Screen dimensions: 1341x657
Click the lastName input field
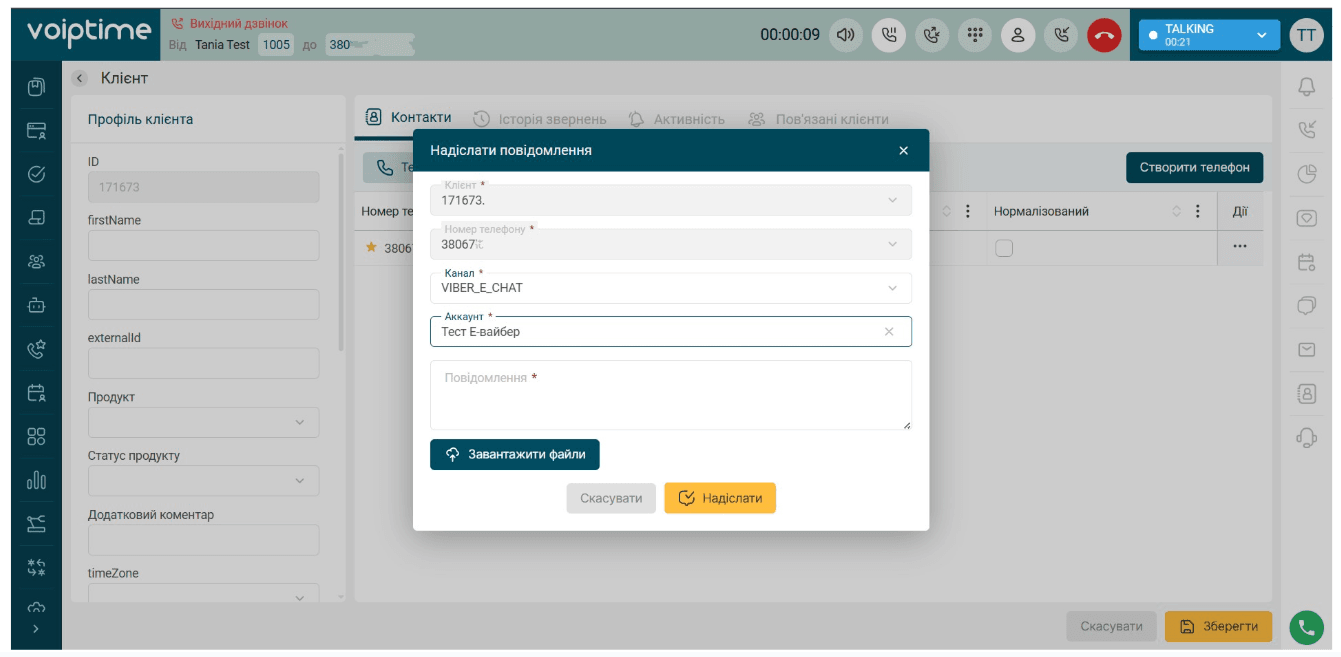tap(203, 305)
